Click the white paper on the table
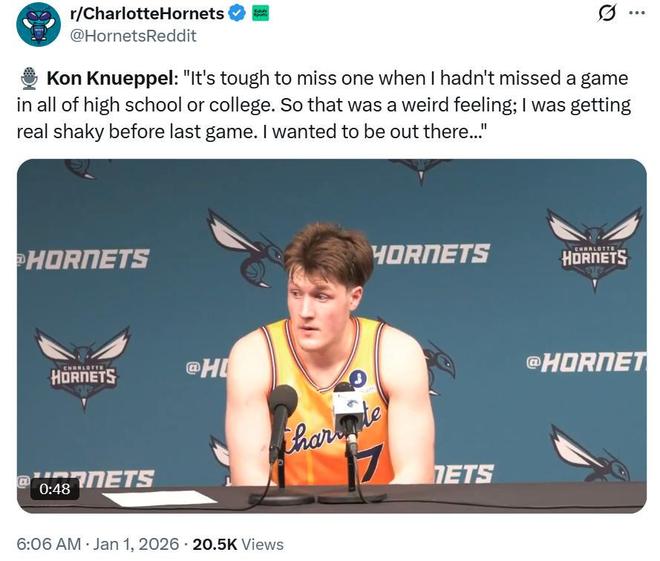 160,497
